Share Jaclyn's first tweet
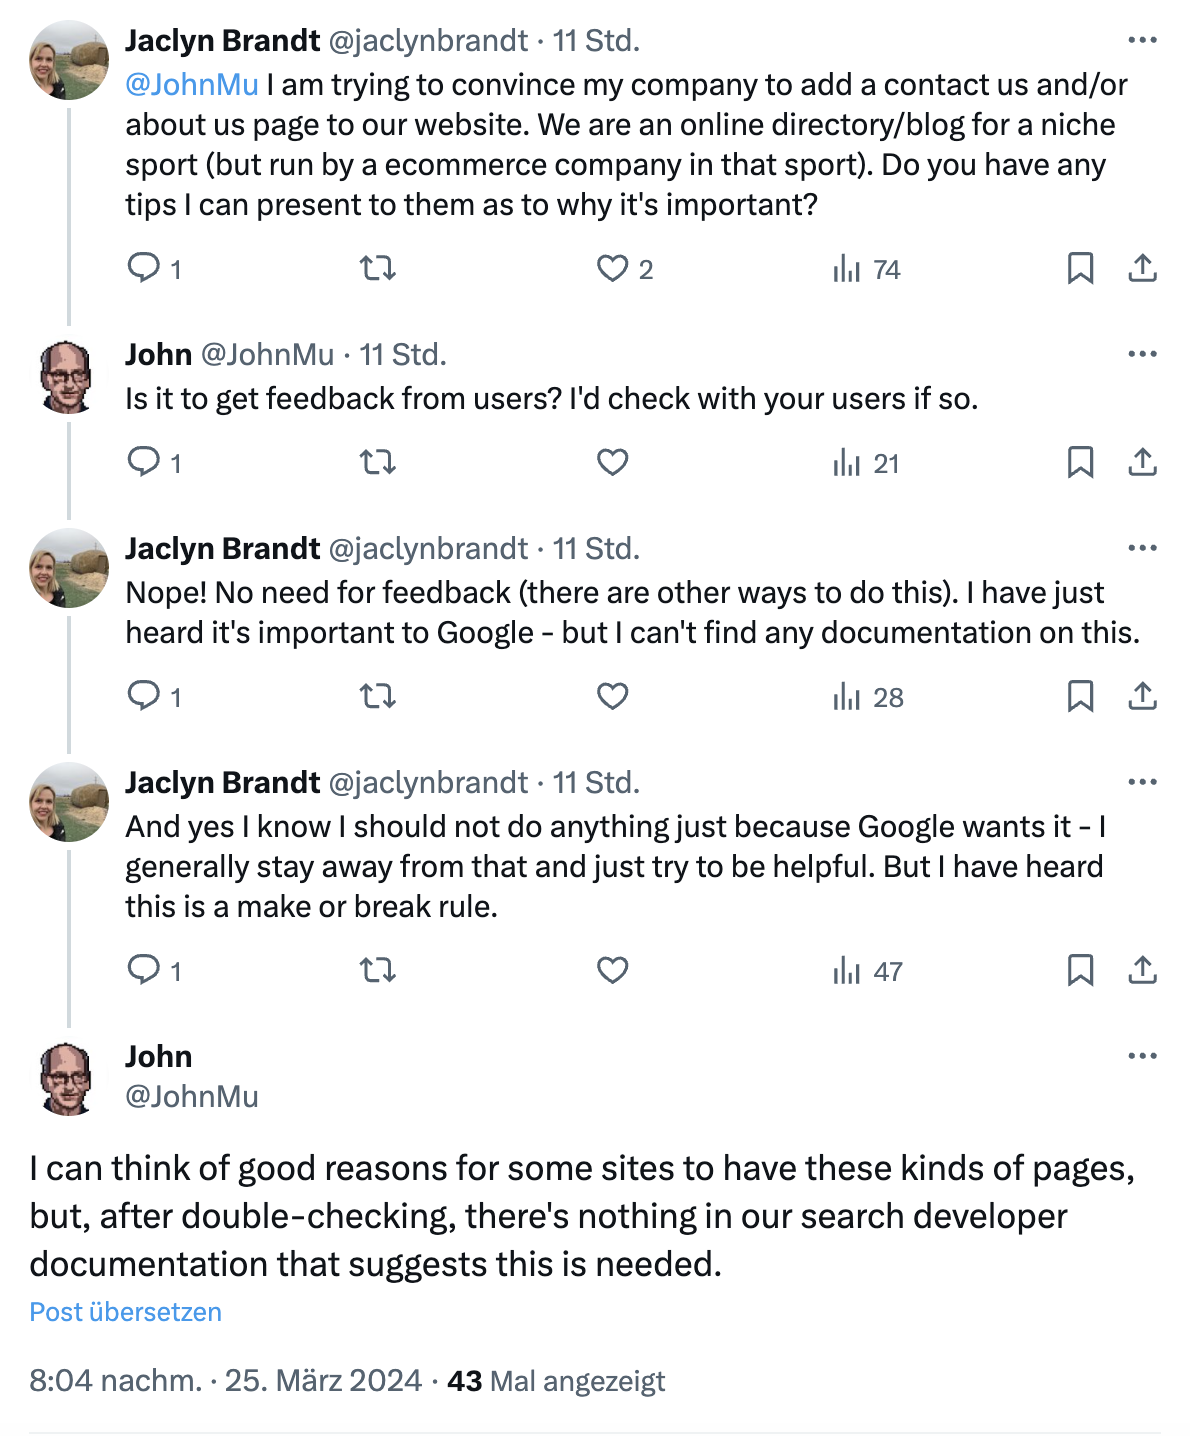Screen dimensions: 1190x1436 pyautogui.click(x=1142, y=268)
